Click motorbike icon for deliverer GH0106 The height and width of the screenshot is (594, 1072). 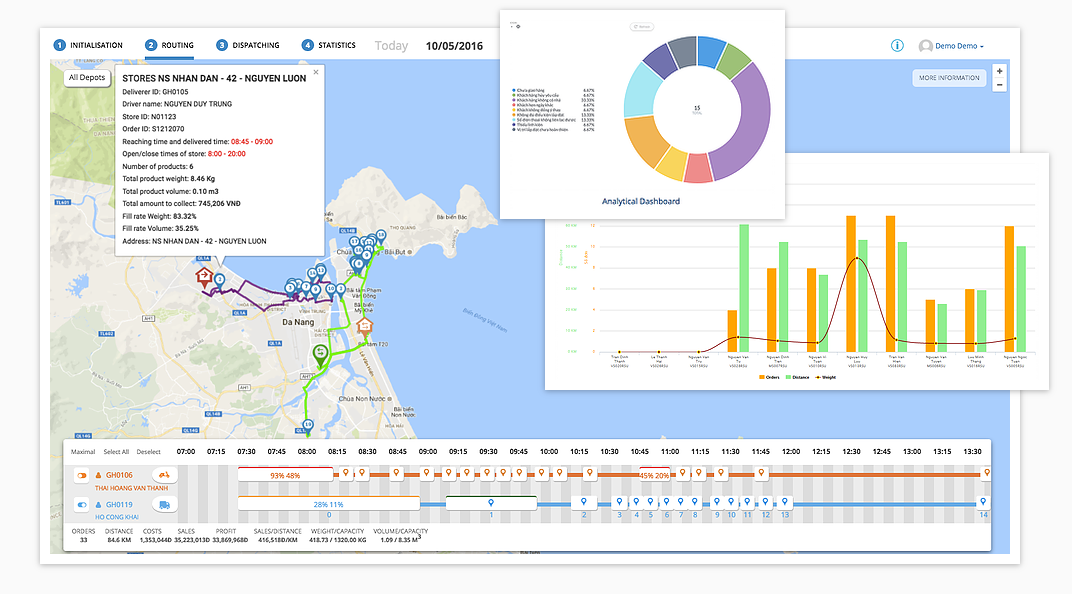click(162, 475)
